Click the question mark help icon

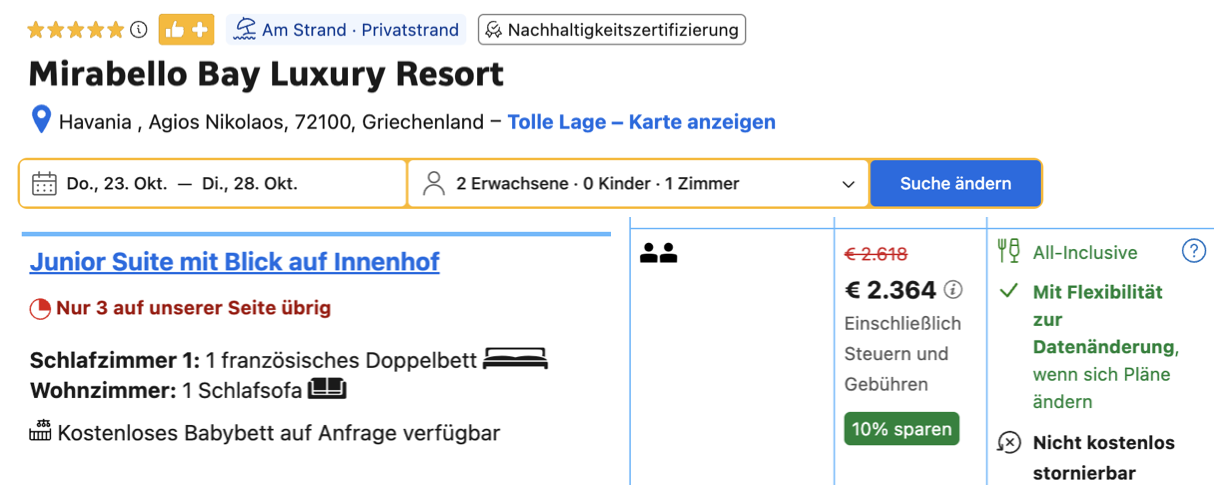coord(1194,251)
